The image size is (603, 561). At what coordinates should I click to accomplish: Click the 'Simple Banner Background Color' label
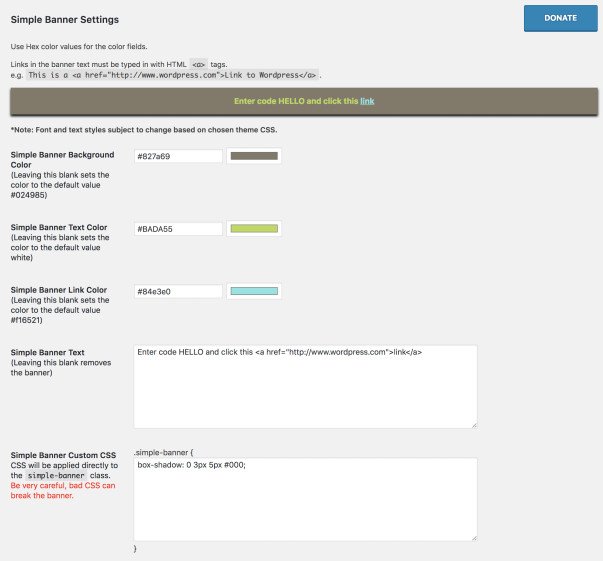pyautogui.click(x=62, y=160)
